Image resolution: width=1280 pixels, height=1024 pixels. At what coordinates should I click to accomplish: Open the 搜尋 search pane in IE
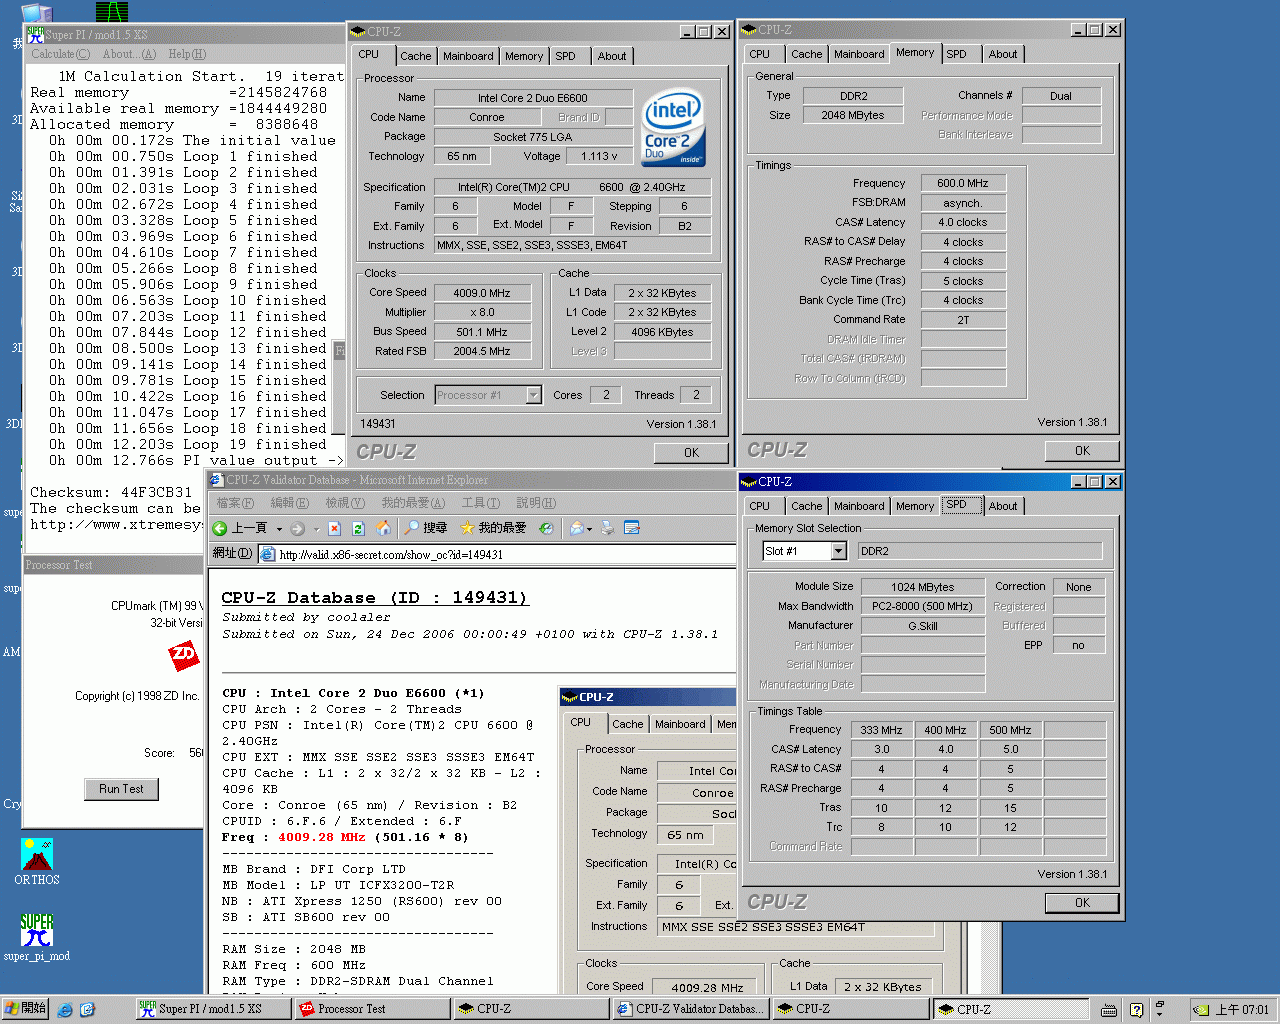426,528
